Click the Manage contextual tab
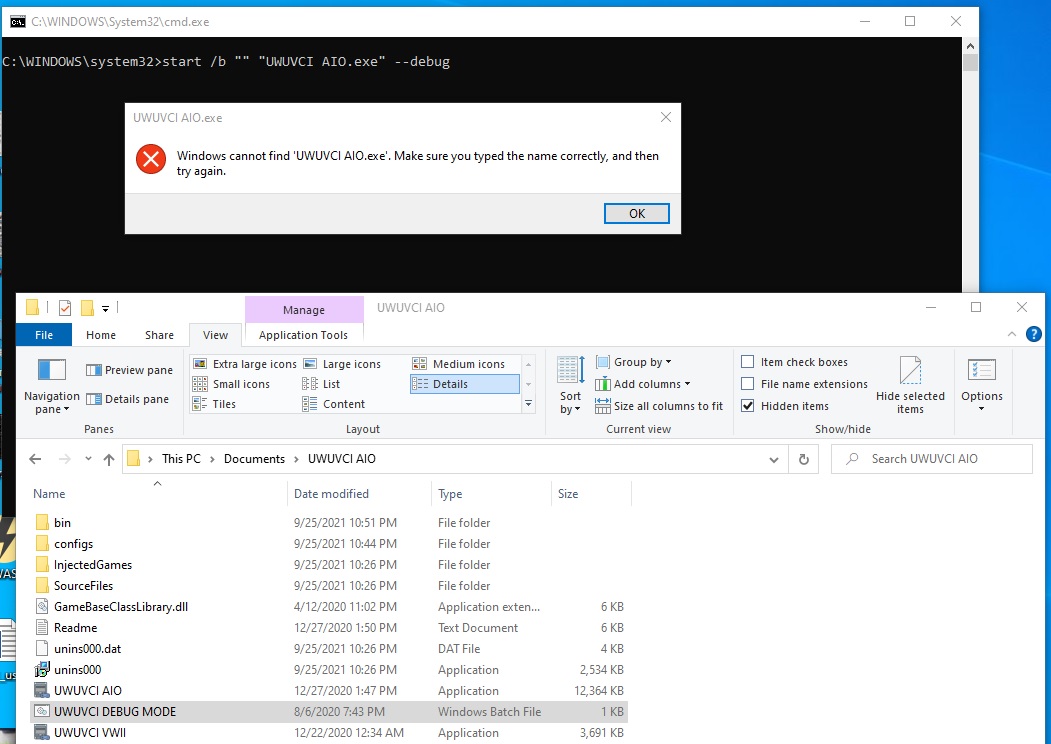 click(304, 310)
